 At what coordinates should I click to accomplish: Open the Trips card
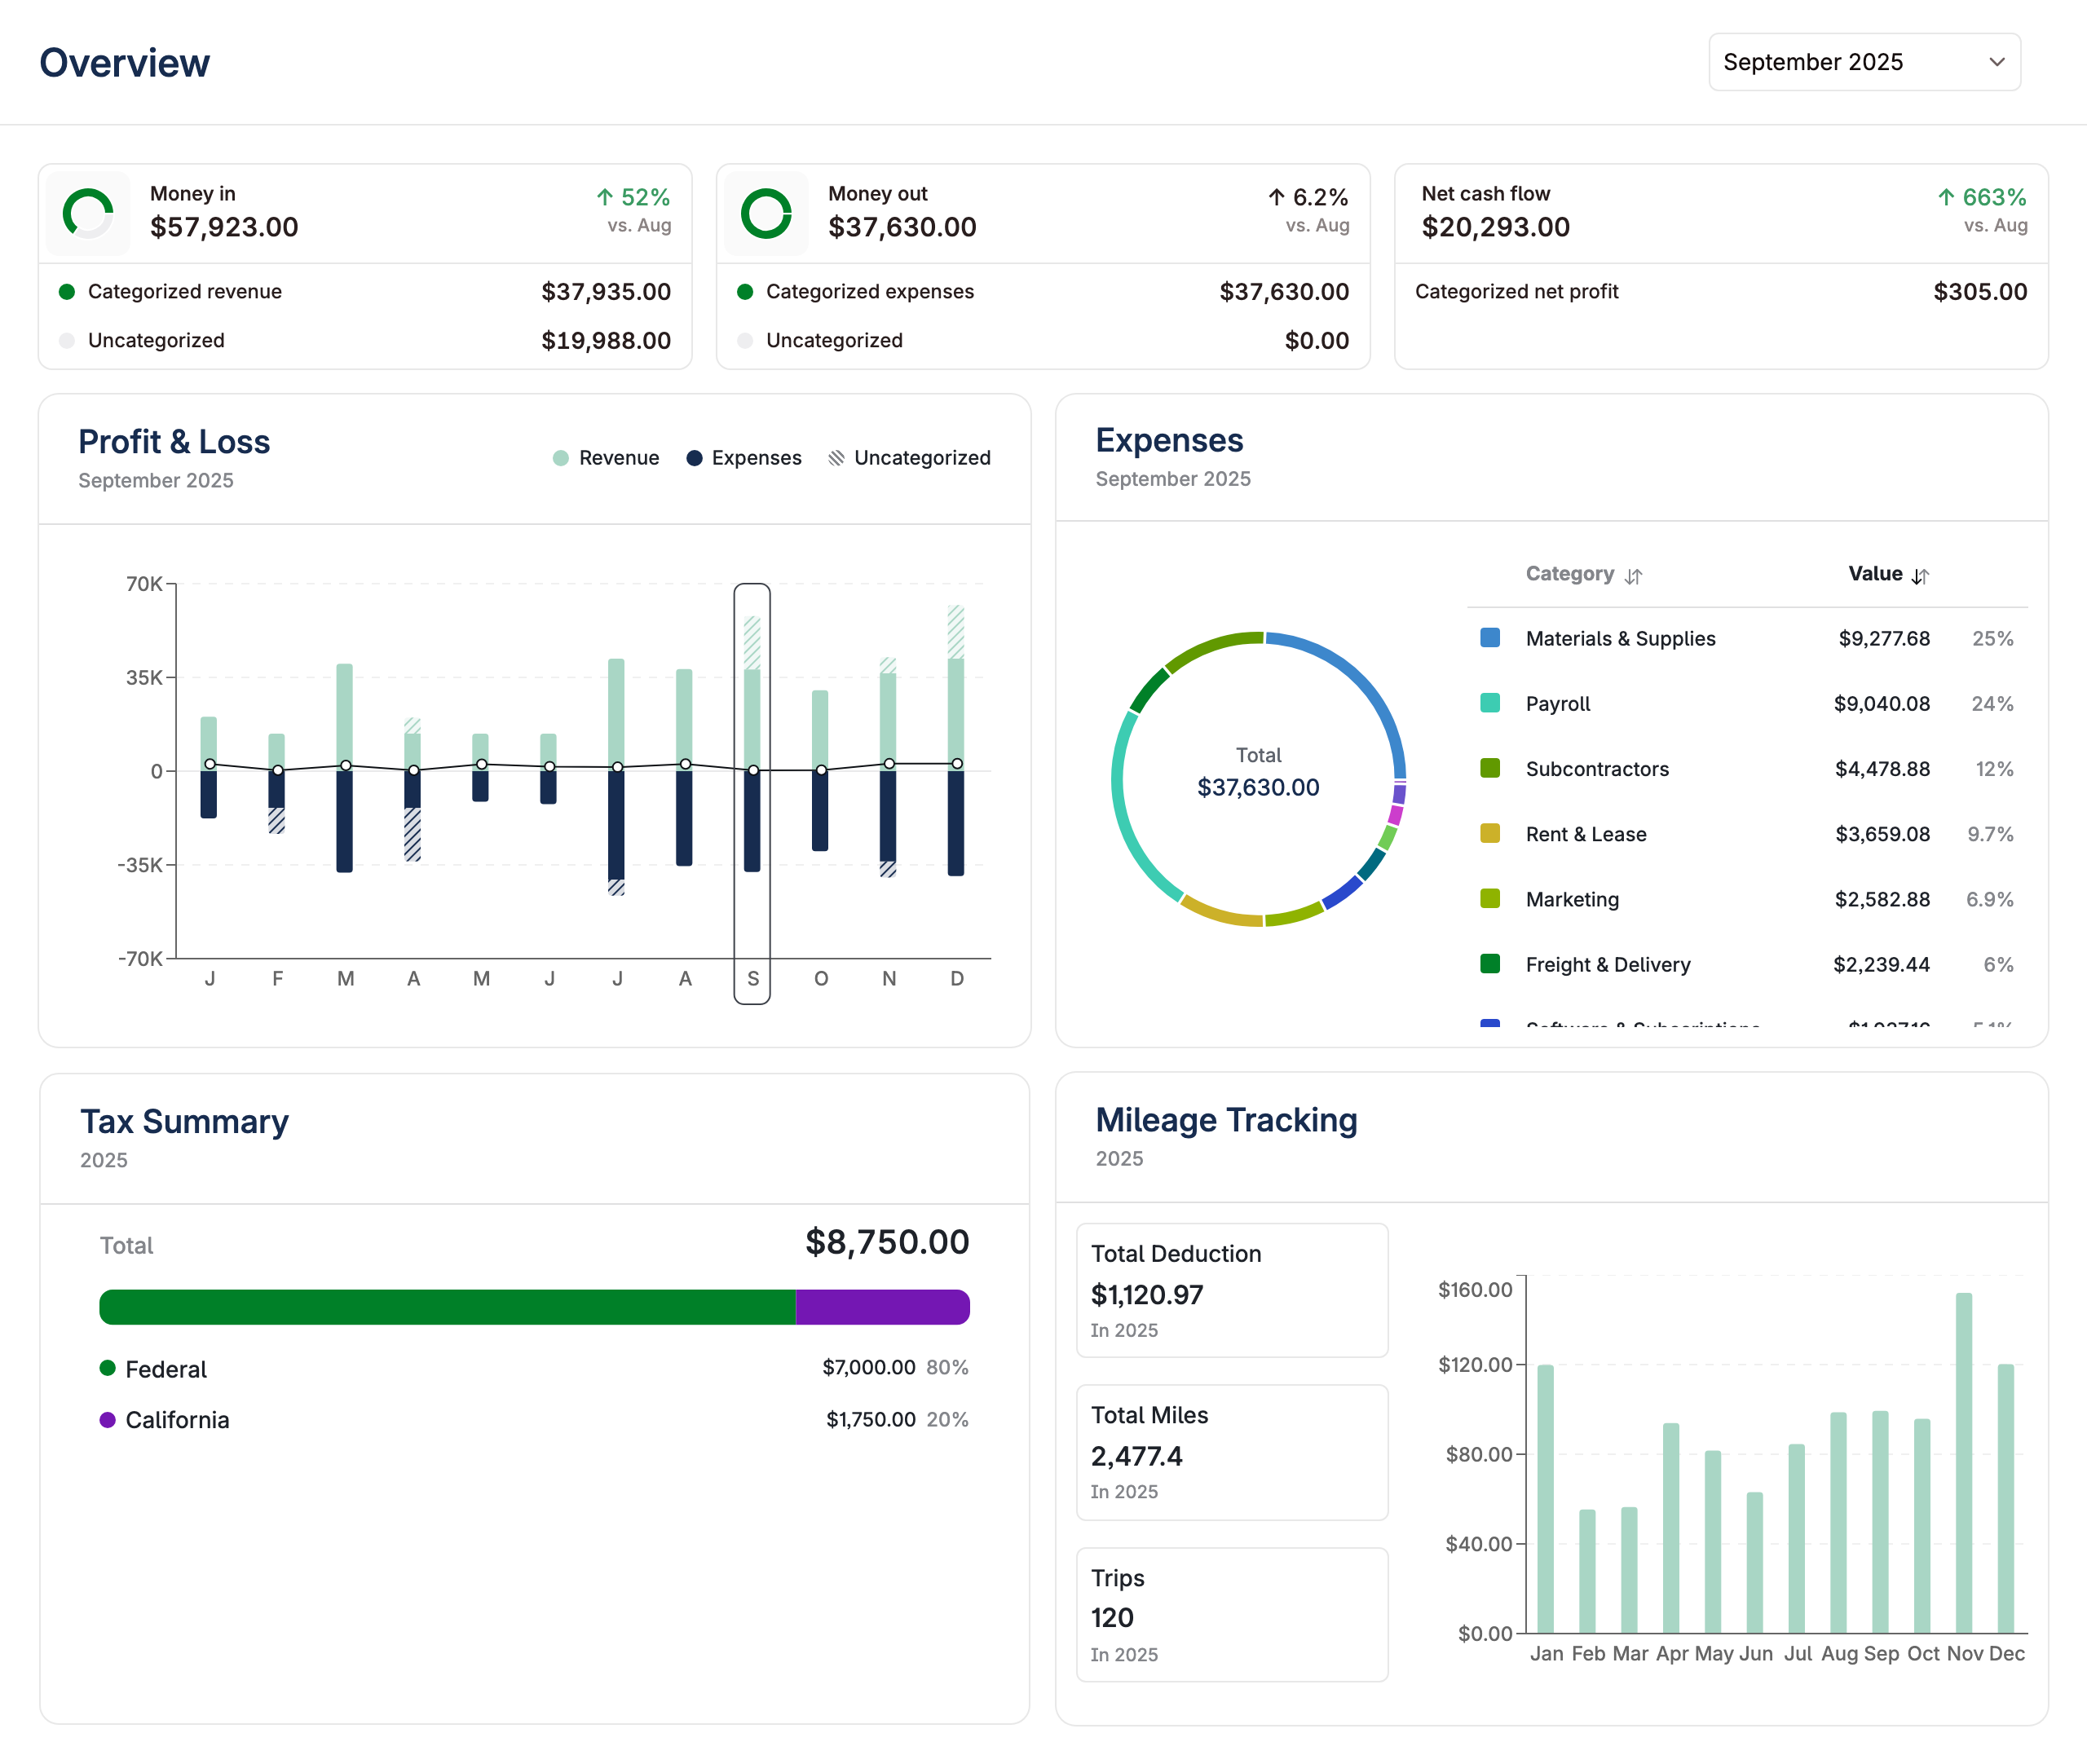pos(1232,1615)
